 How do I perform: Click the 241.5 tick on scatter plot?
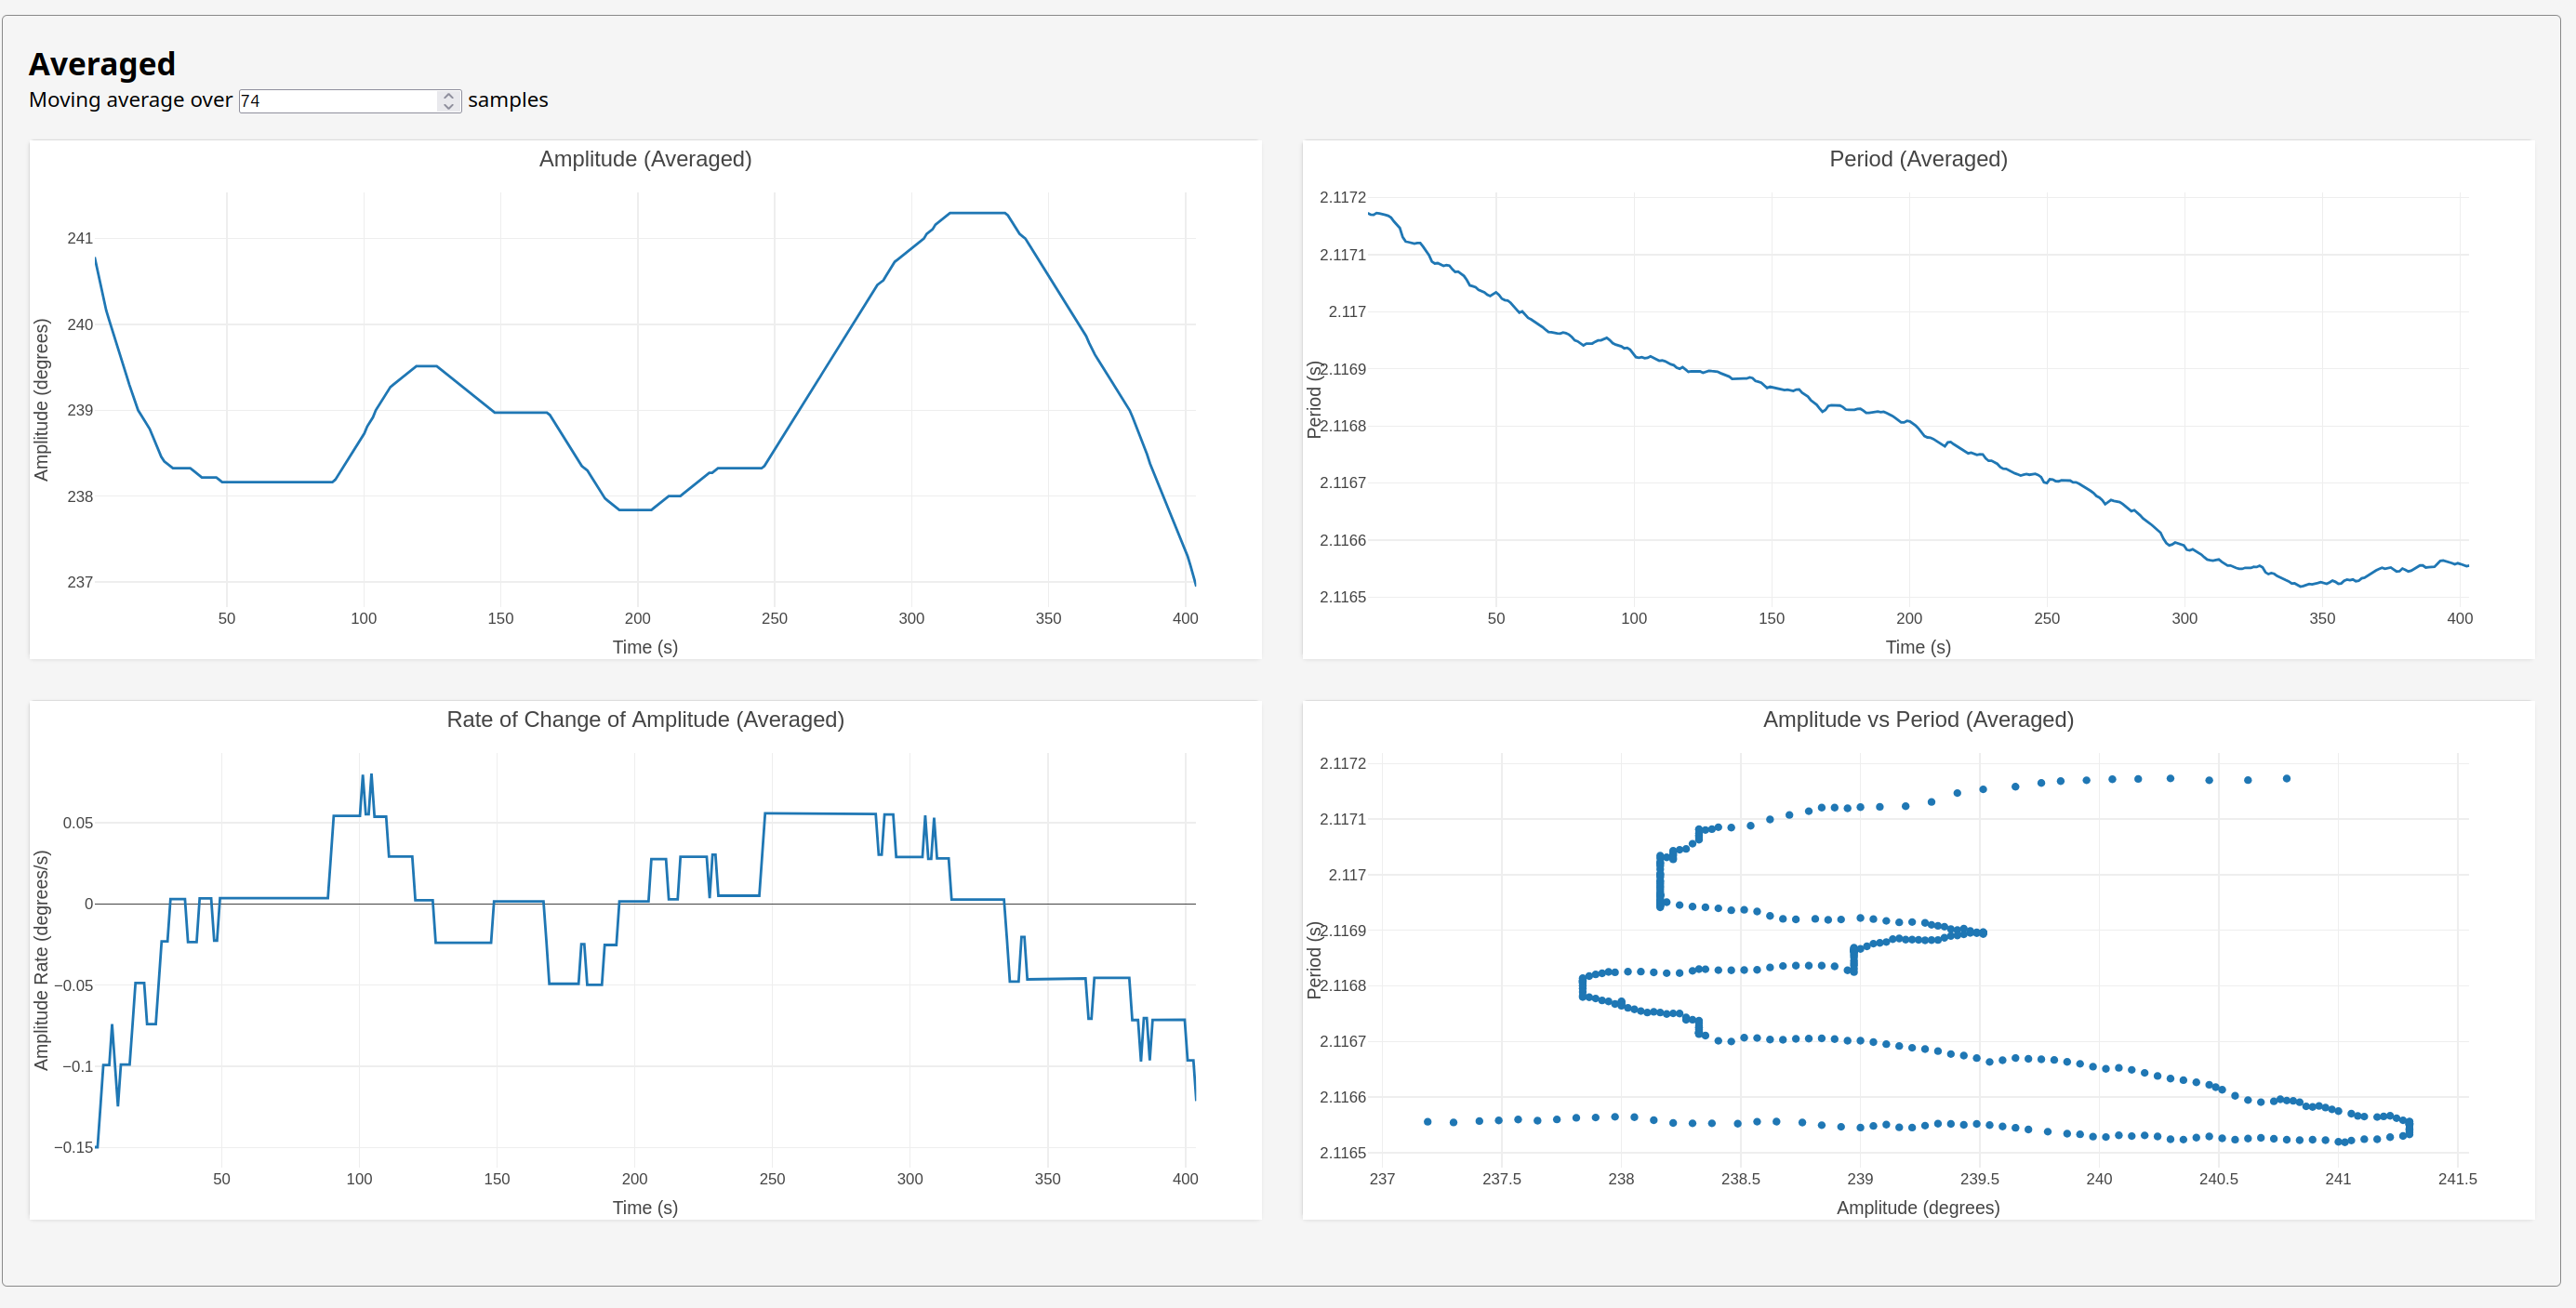coord(2457,1179)
